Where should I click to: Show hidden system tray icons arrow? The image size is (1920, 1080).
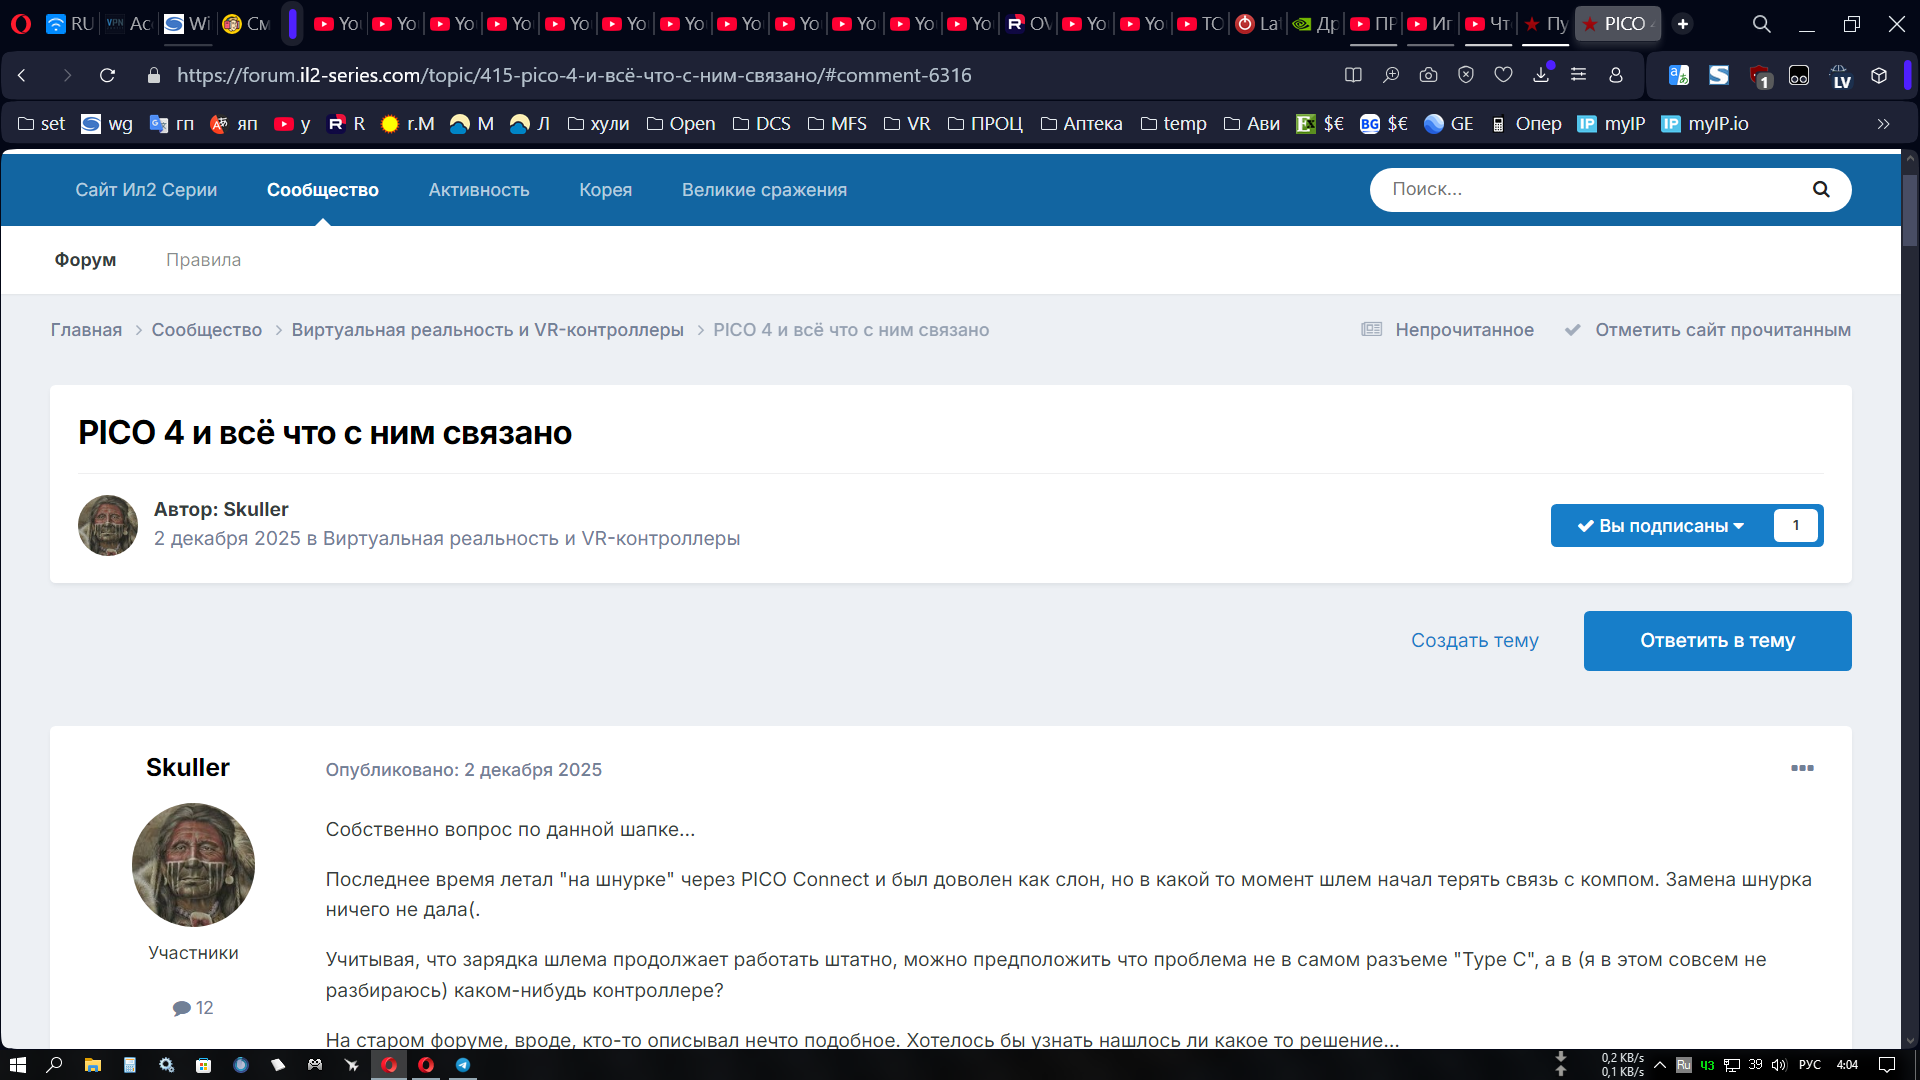point(1660,1065)
